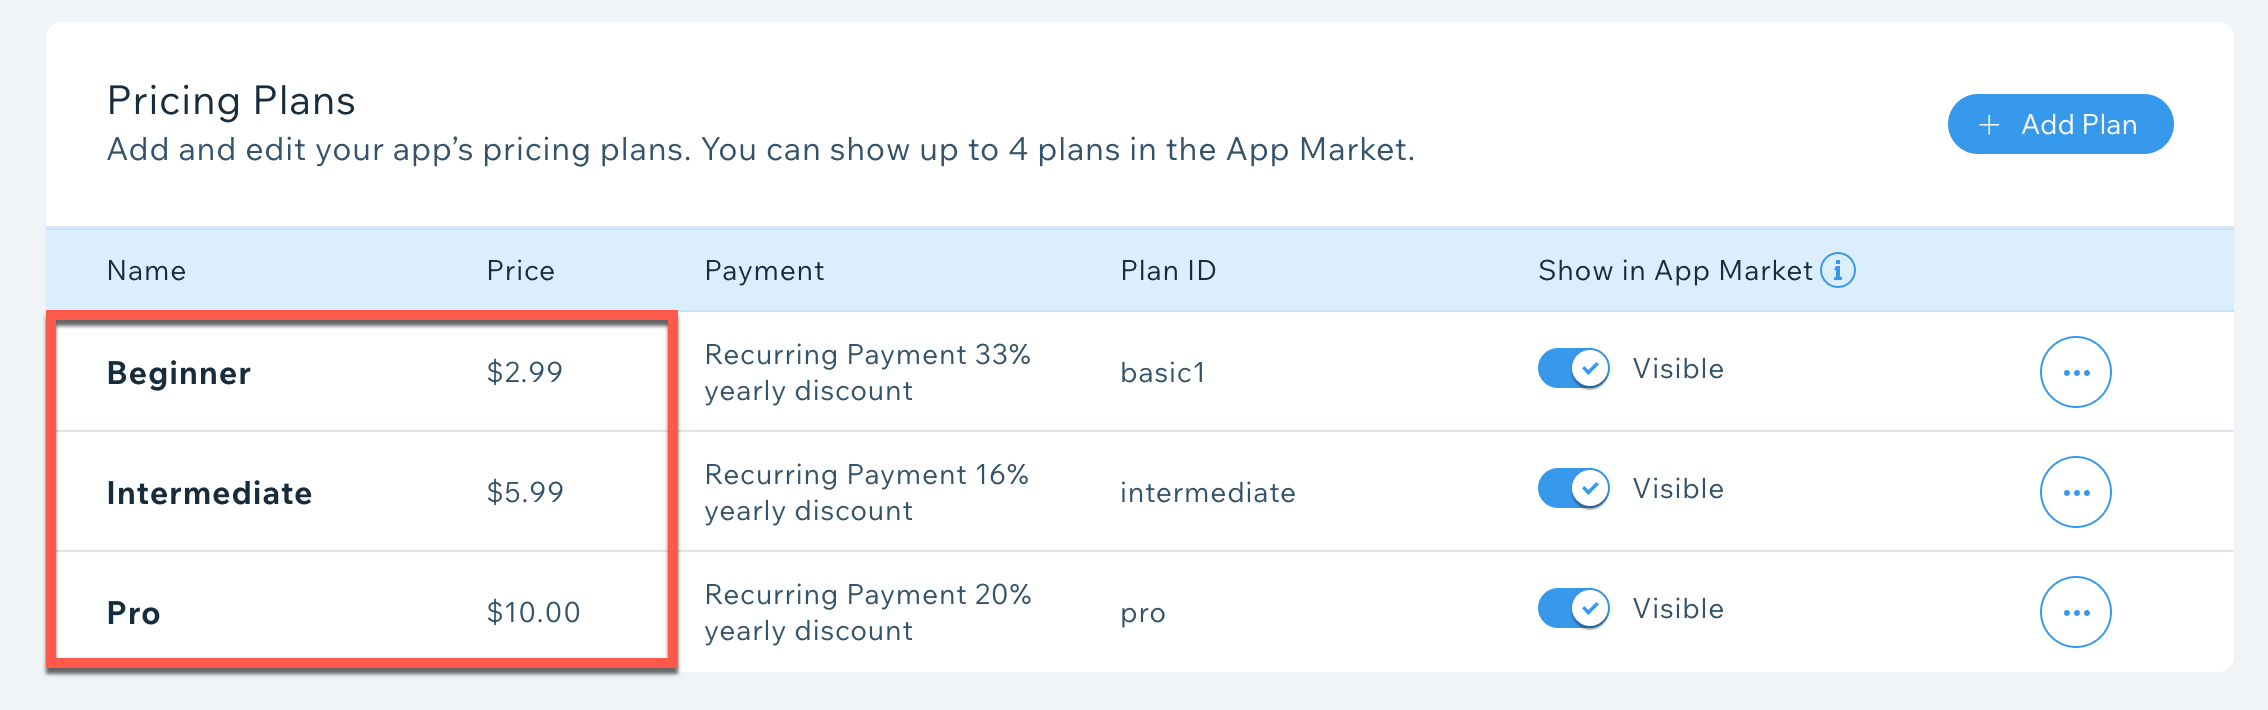Select the Intermediate plan name
Screen dimensions: 2268x710
[210, 493]
